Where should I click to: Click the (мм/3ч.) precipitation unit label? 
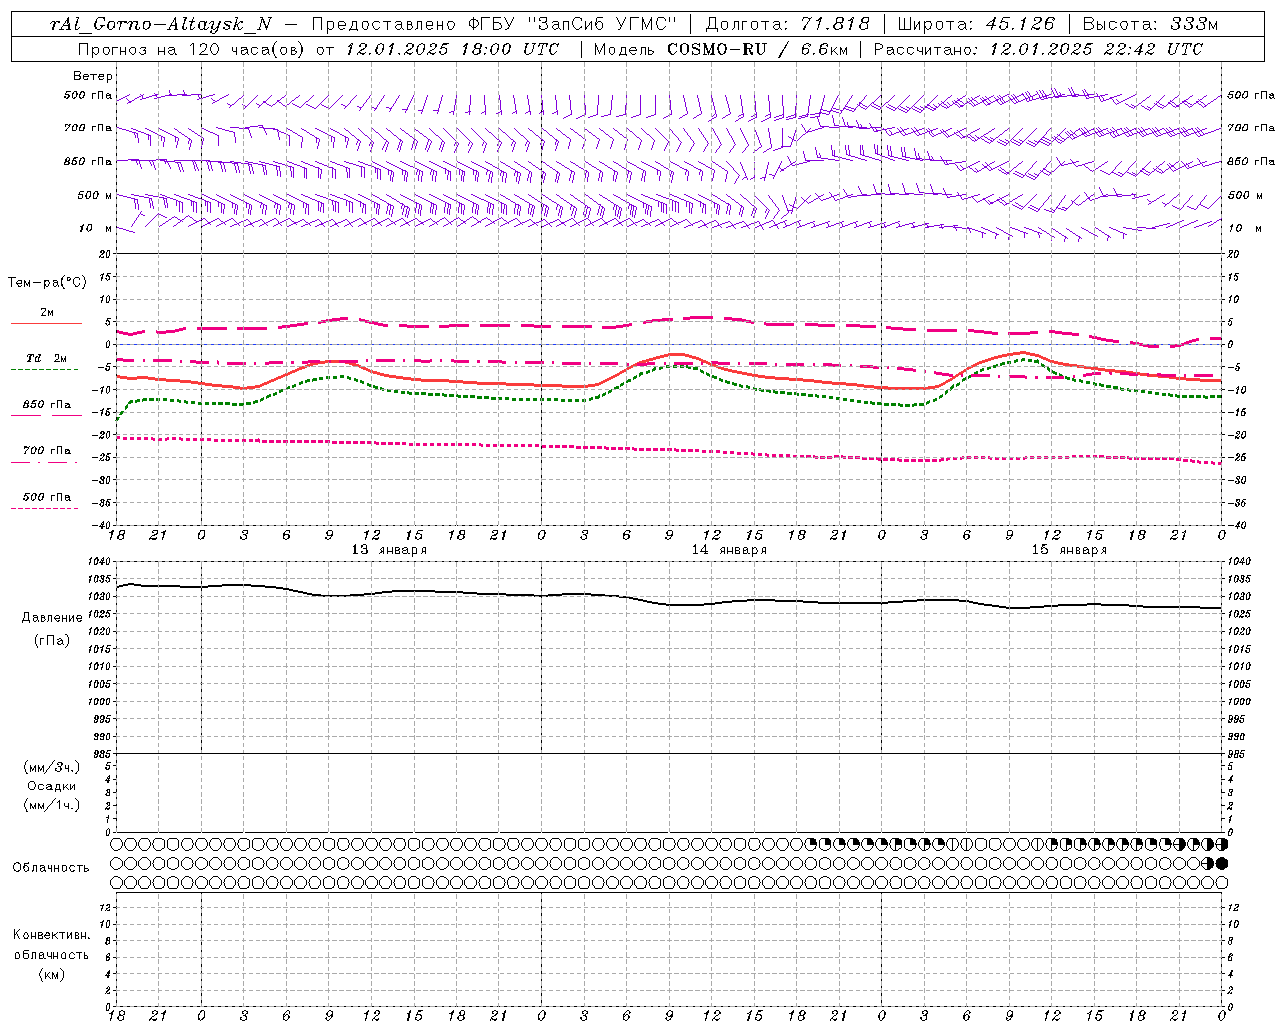[51, 767]
